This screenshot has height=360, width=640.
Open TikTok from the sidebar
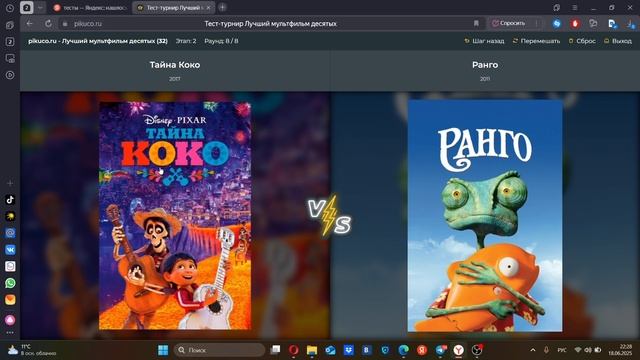(x=10, y=200)
